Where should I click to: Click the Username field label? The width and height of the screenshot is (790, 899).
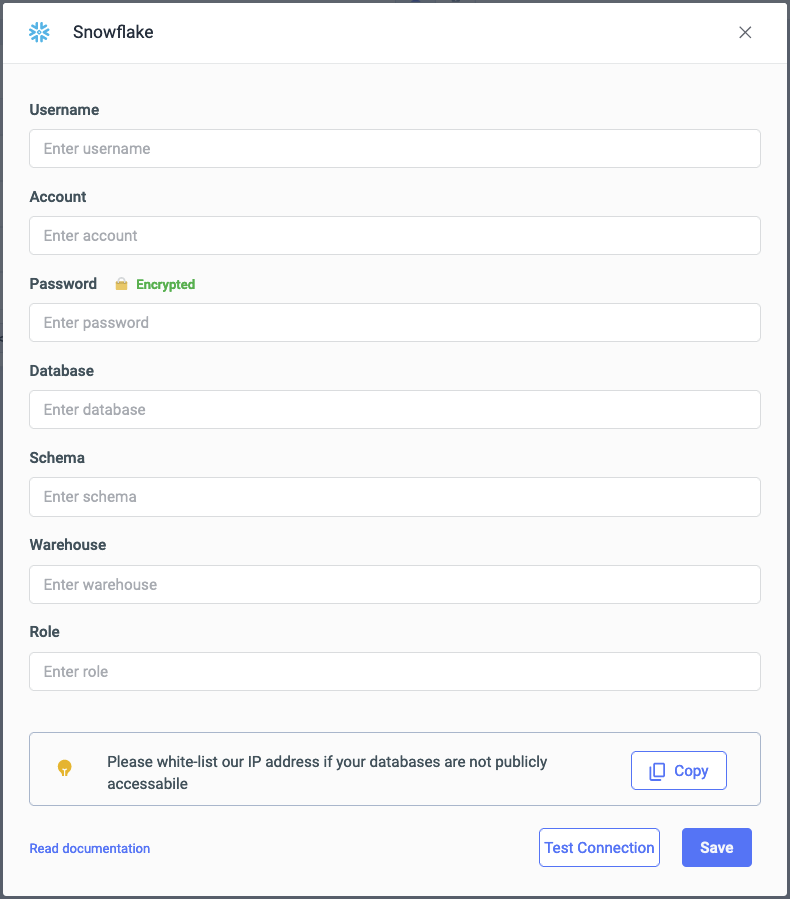(64, 110)
